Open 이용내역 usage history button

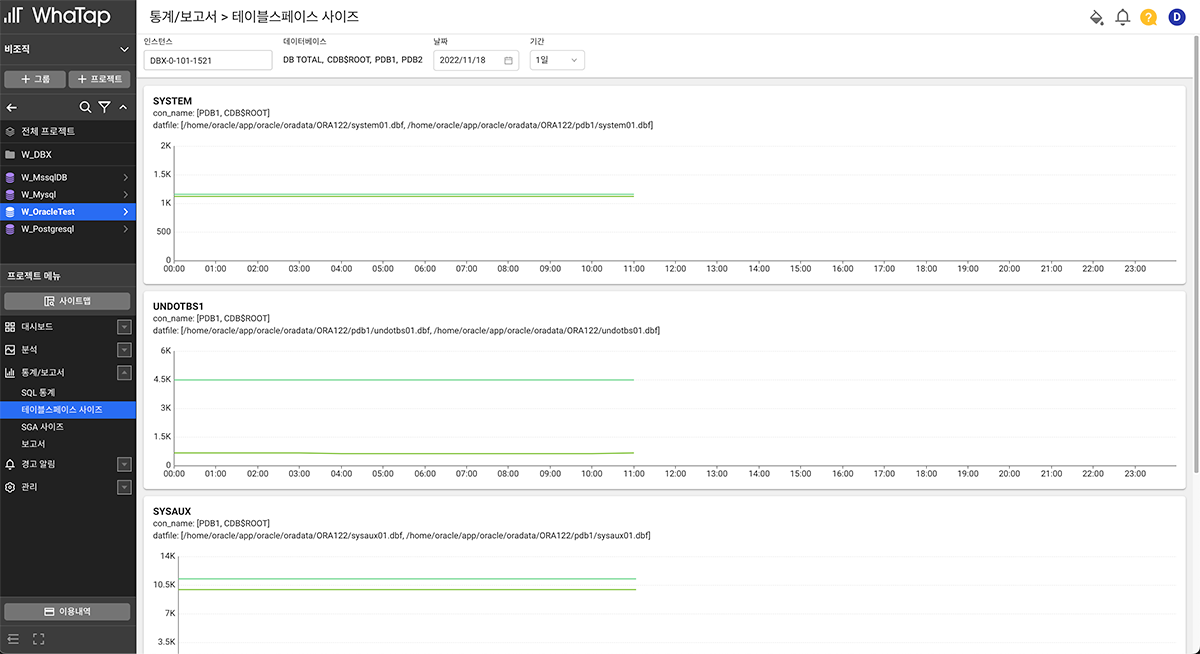(67, 612)
